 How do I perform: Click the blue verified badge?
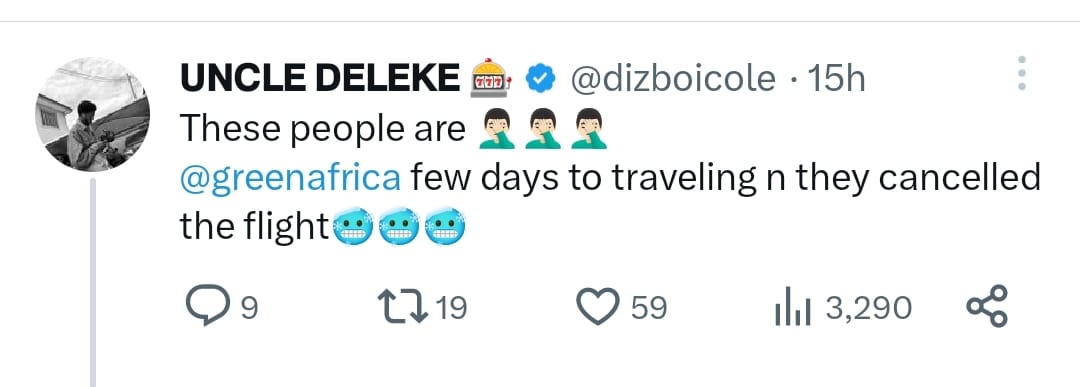click(541, 79)
